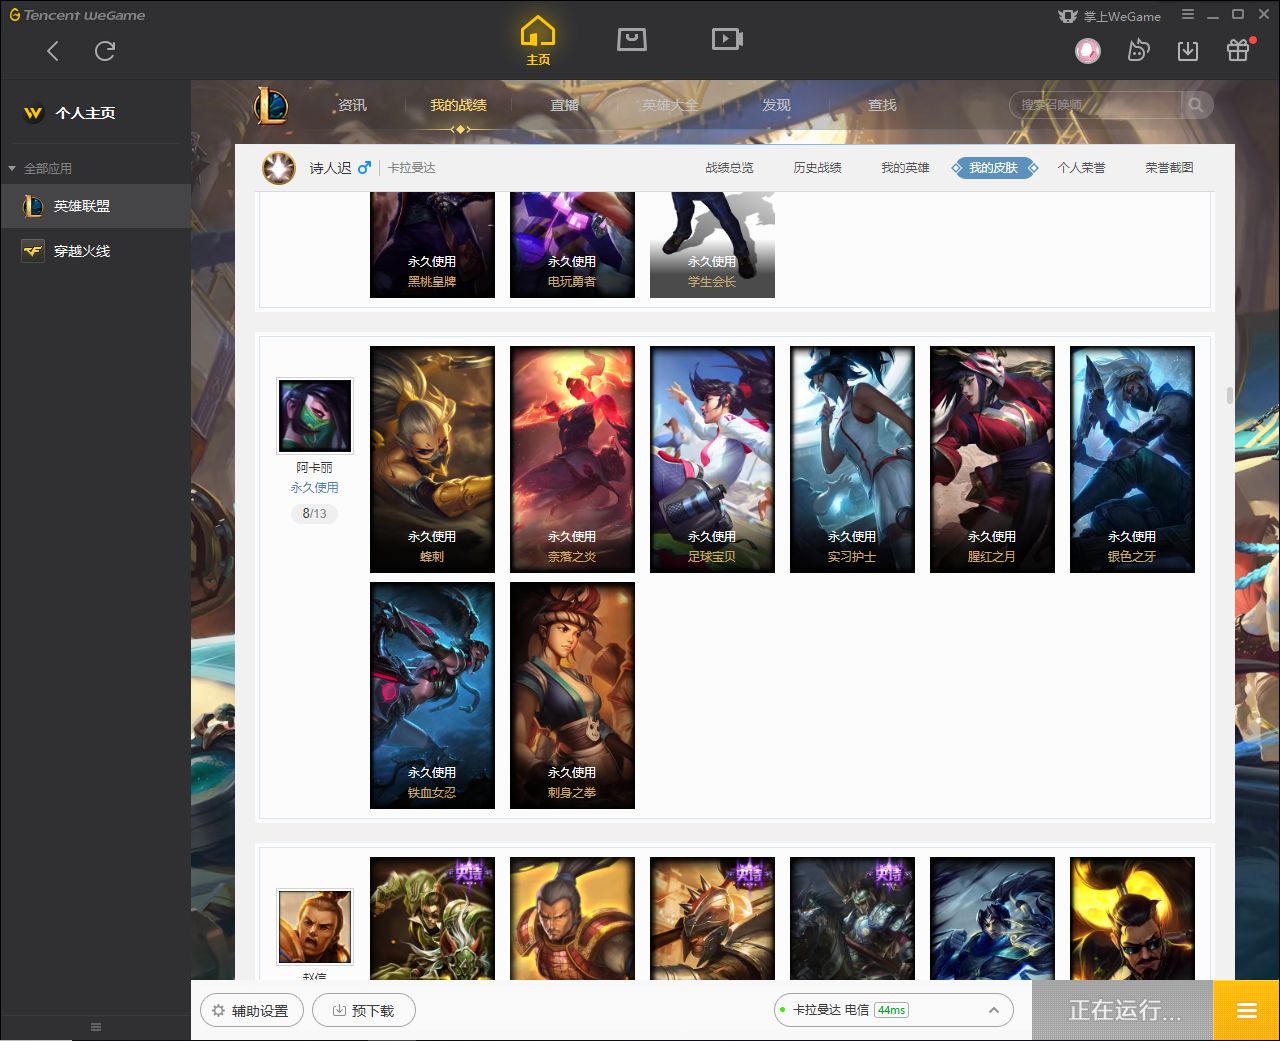Image resolution: width=1280 pixels, height=1041 pixels.
Task: Open the 足球宝贝 skin card
Action: [712, 460]
